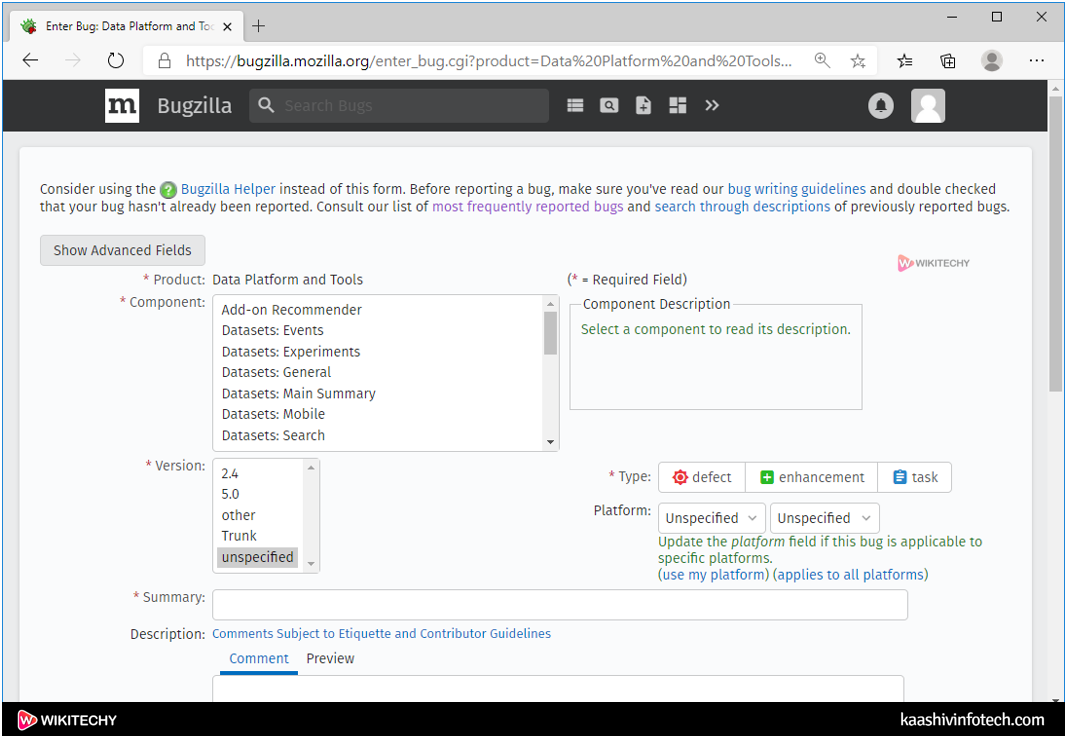
Task: Open the second Platform Unspecified dropdown
Action: (x=824, y=519)
